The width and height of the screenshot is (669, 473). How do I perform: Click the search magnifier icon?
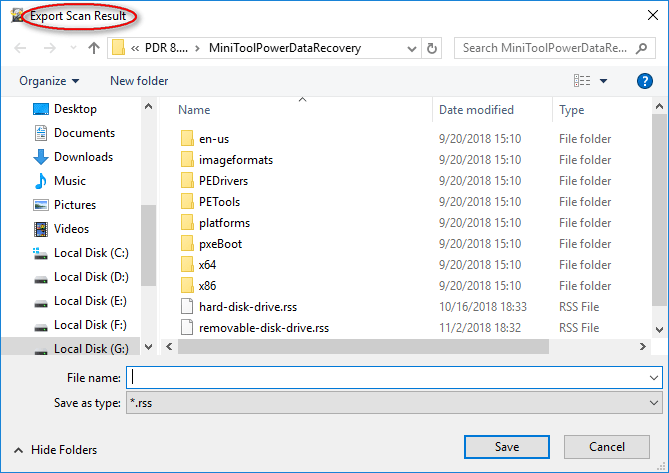pos(641,48)
